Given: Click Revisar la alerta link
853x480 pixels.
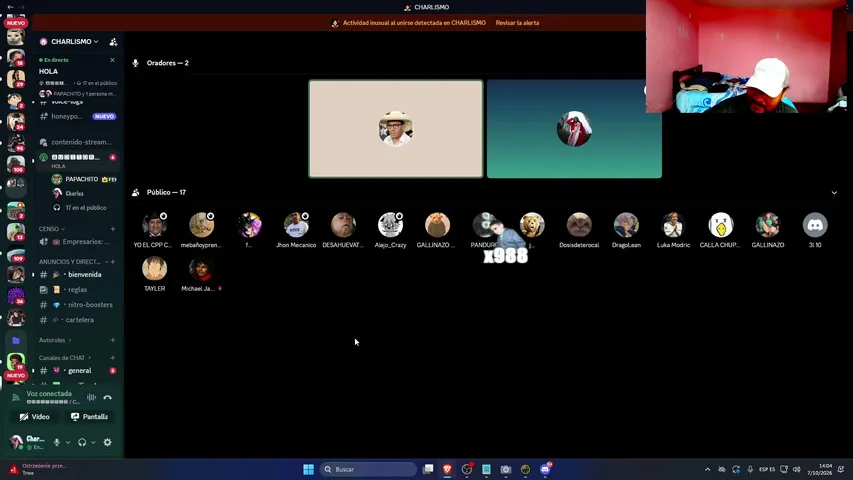Looking at the screenshot, I should pyautogui.click(x=517, y=23).
